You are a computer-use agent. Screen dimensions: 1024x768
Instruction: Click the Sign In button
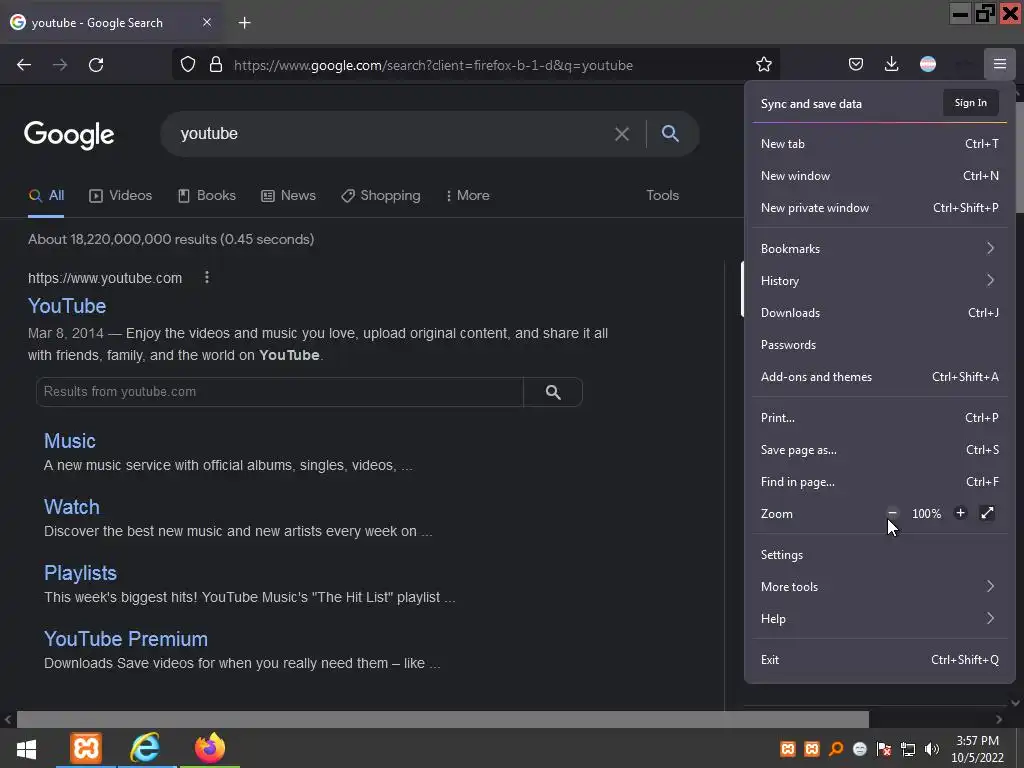coord(970,103)
